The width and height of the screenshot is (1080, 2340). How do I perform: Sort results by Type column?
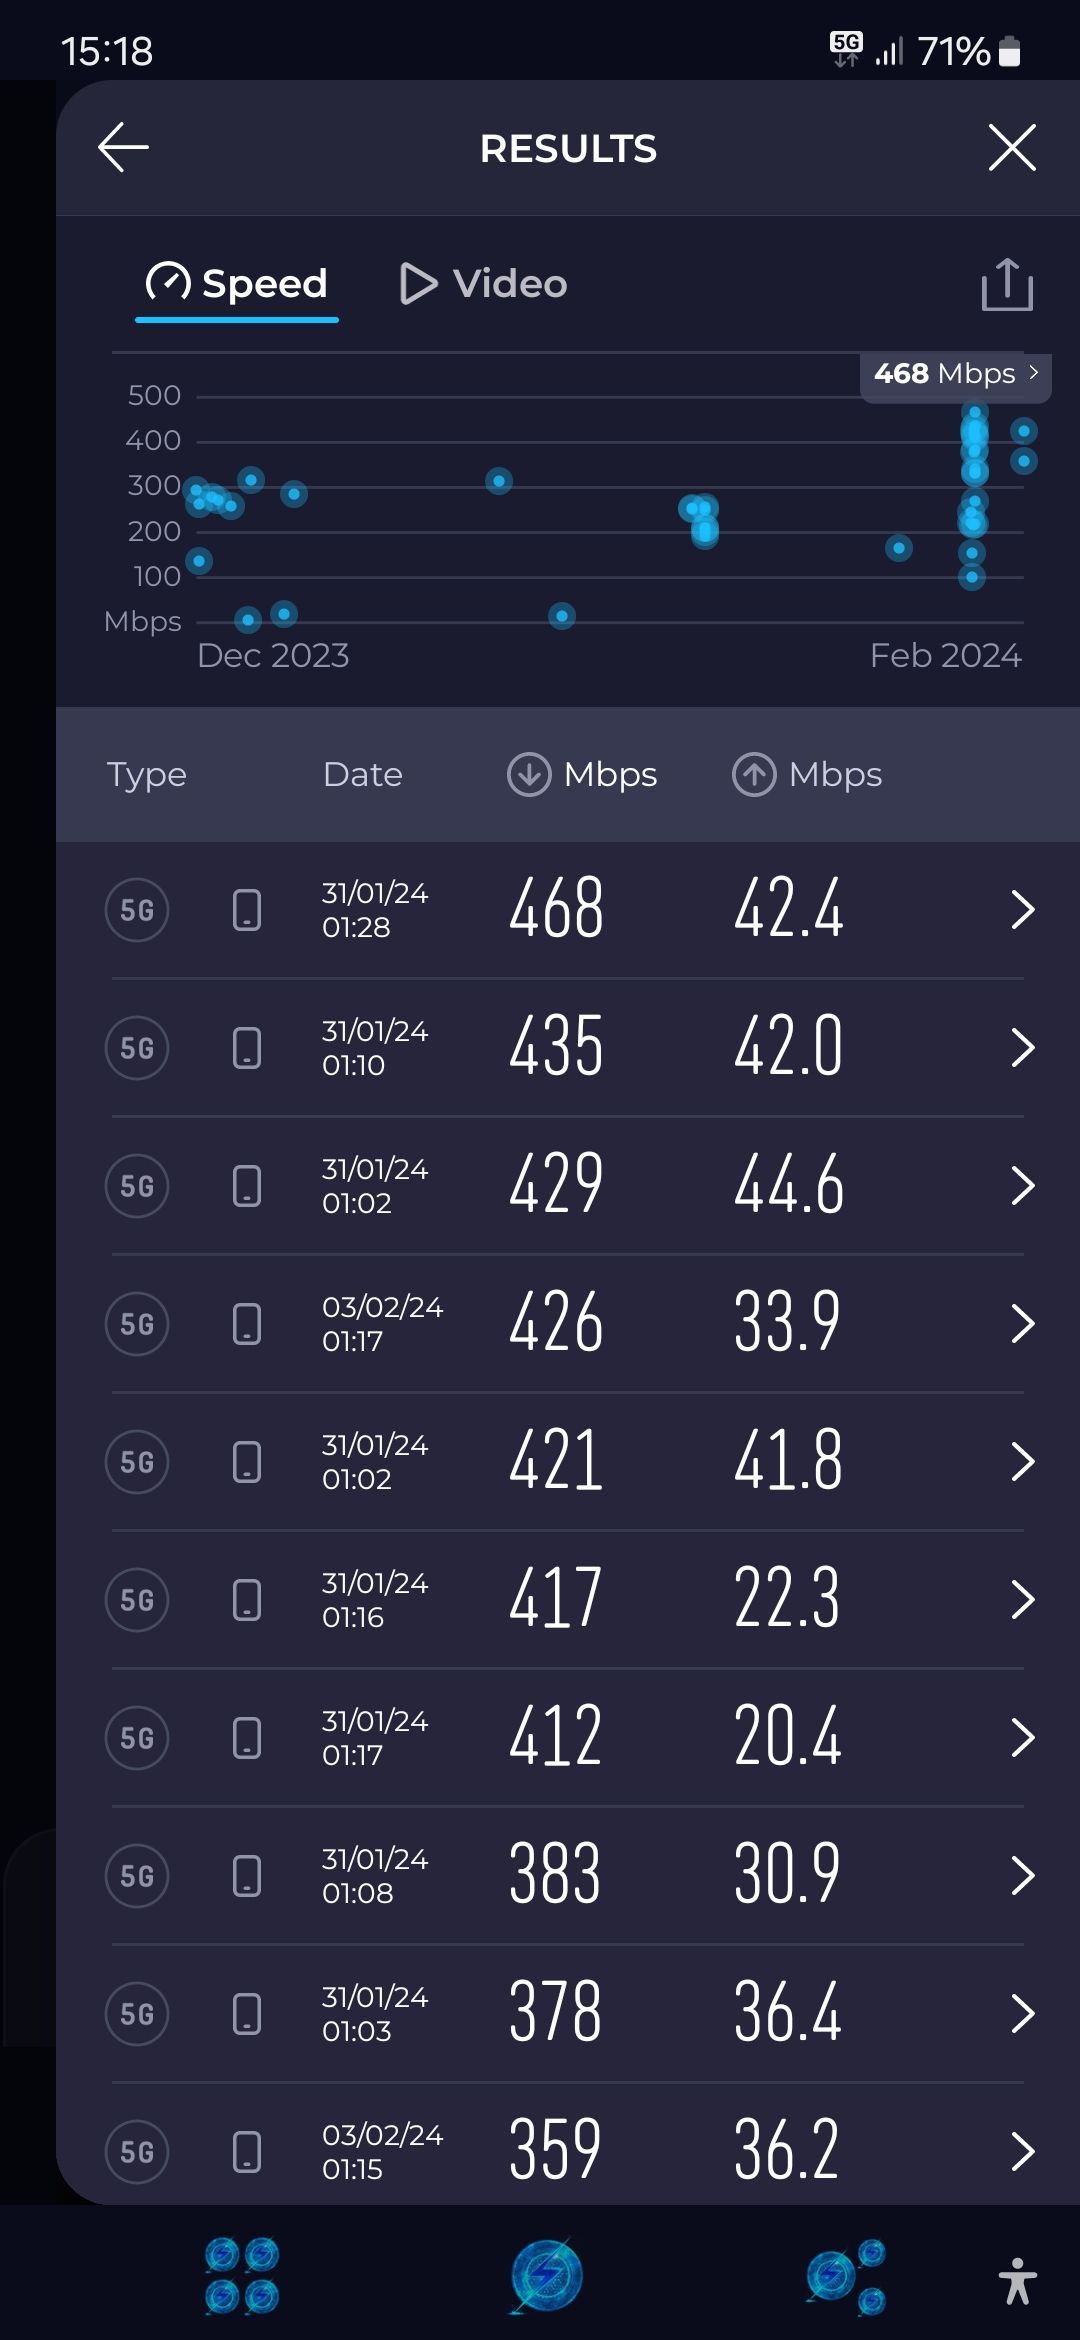[x=146, y=775]
